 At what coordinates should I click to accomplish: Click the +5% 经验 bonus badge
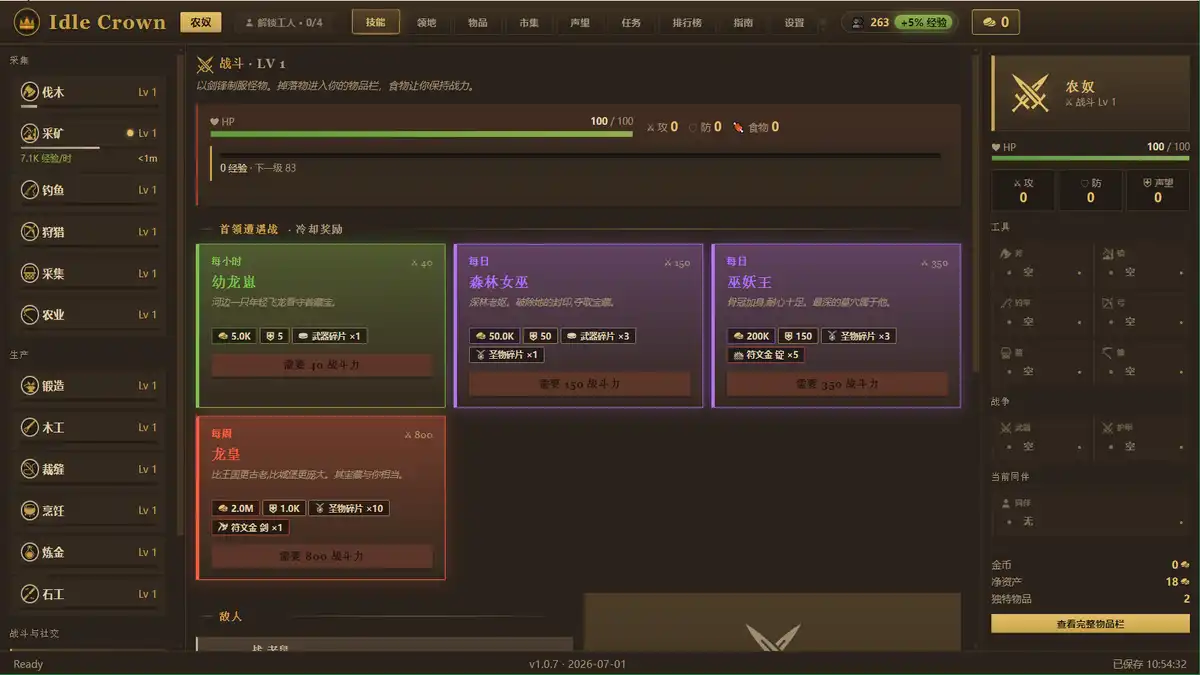tap(922, 22)
